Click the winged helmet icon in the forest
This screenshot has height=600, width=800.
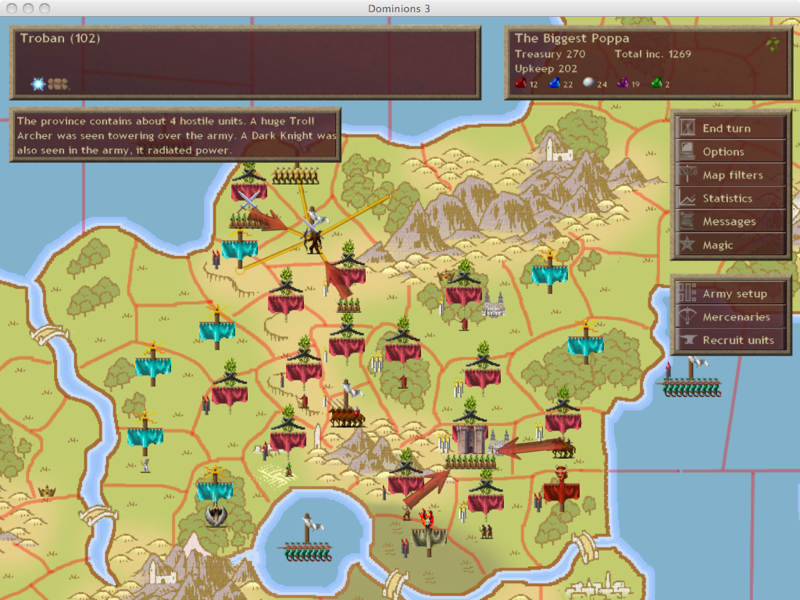point(216,514)
